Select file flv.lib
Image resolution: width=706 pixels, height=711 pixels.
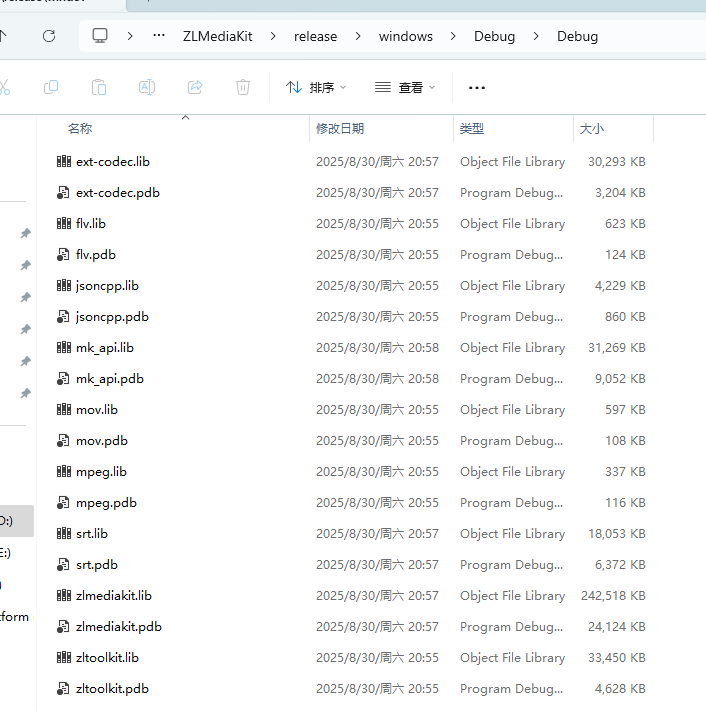pos(91,224)
